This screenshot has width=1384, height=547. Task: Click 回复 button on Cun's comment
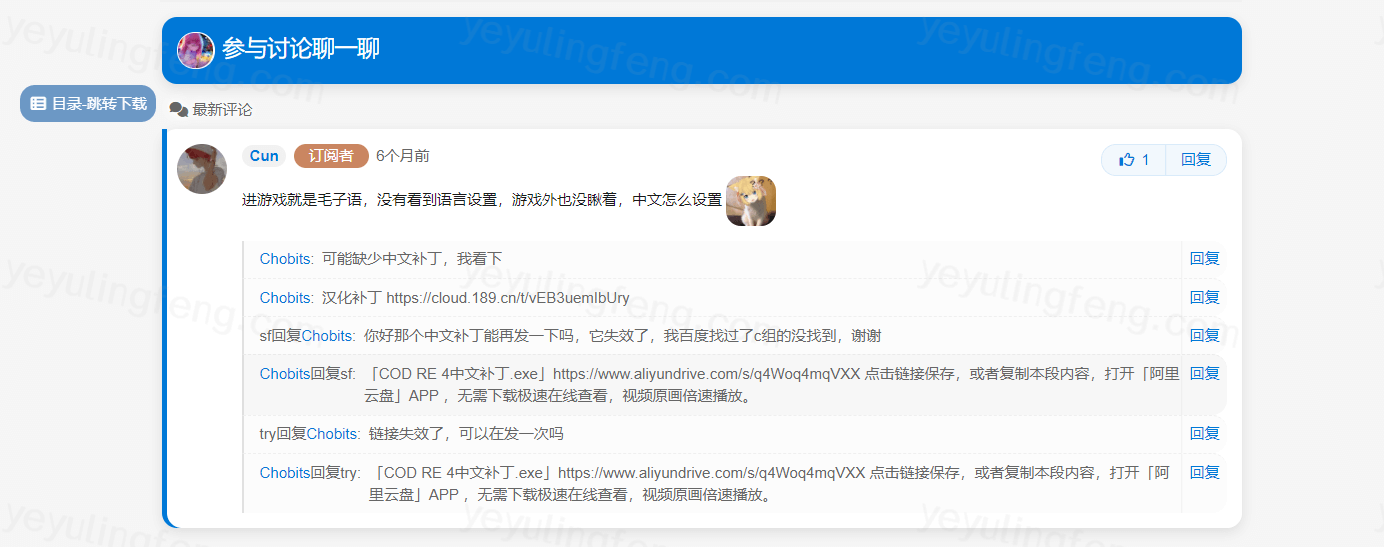pyautogui.click(x=1196, y=160)
